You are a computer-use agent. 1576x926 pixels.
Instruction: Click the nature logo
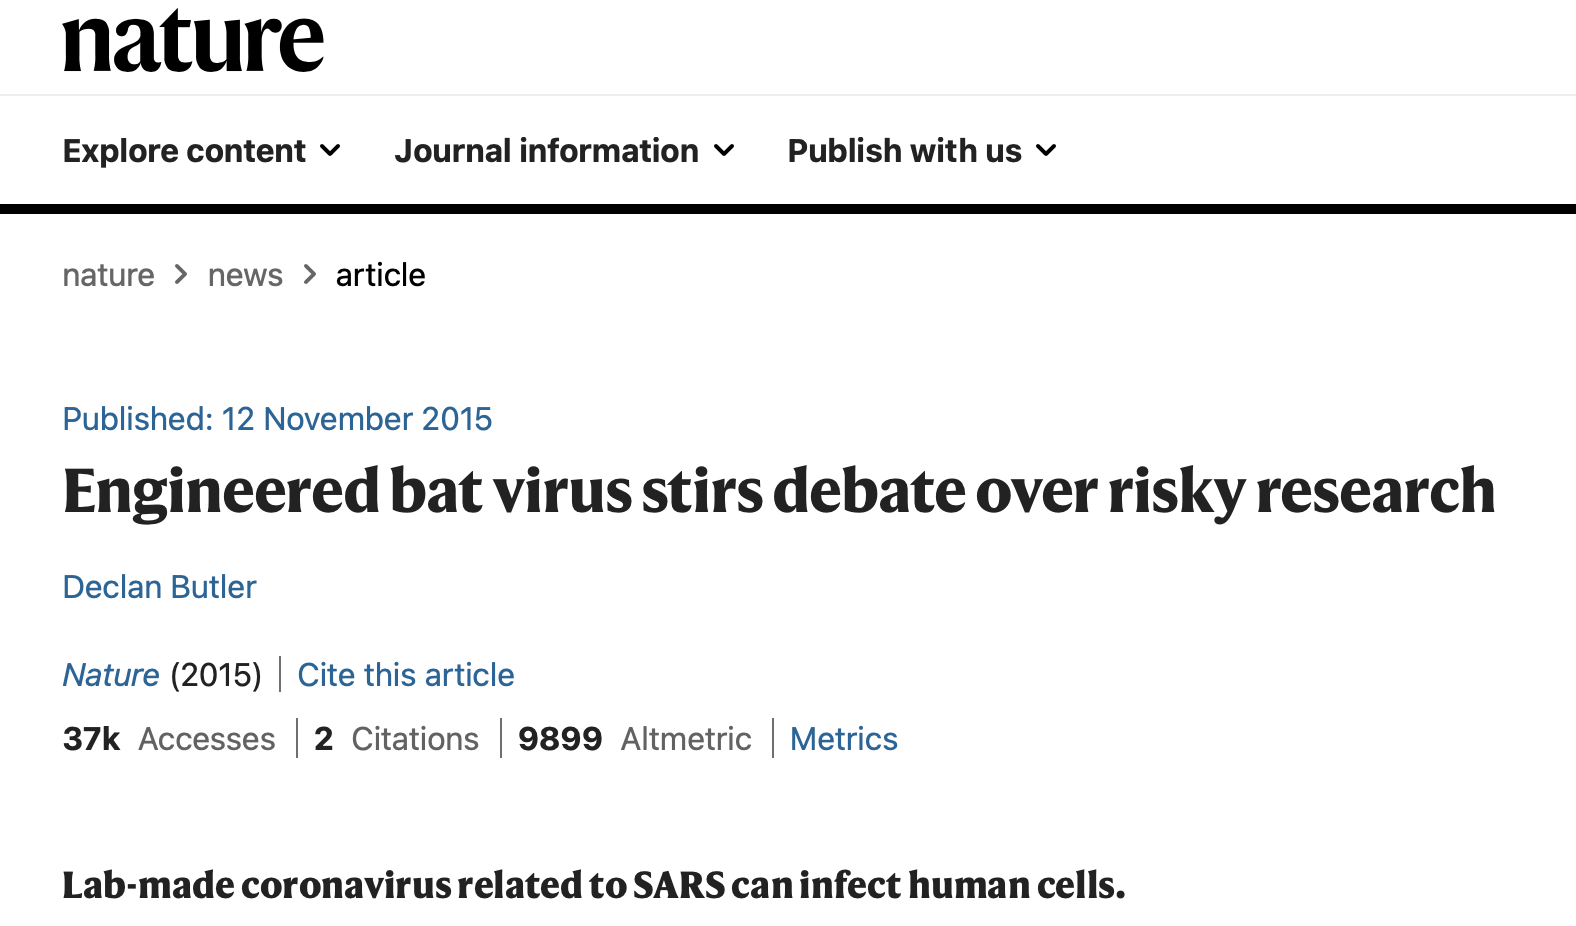pyautogui.click(x=193, y=42)
